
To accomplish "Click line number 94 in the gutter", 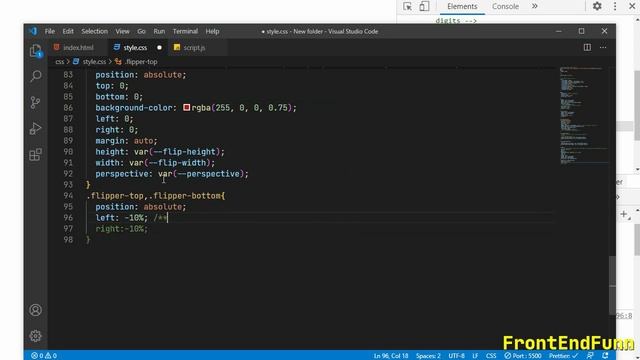I will 68,196.
